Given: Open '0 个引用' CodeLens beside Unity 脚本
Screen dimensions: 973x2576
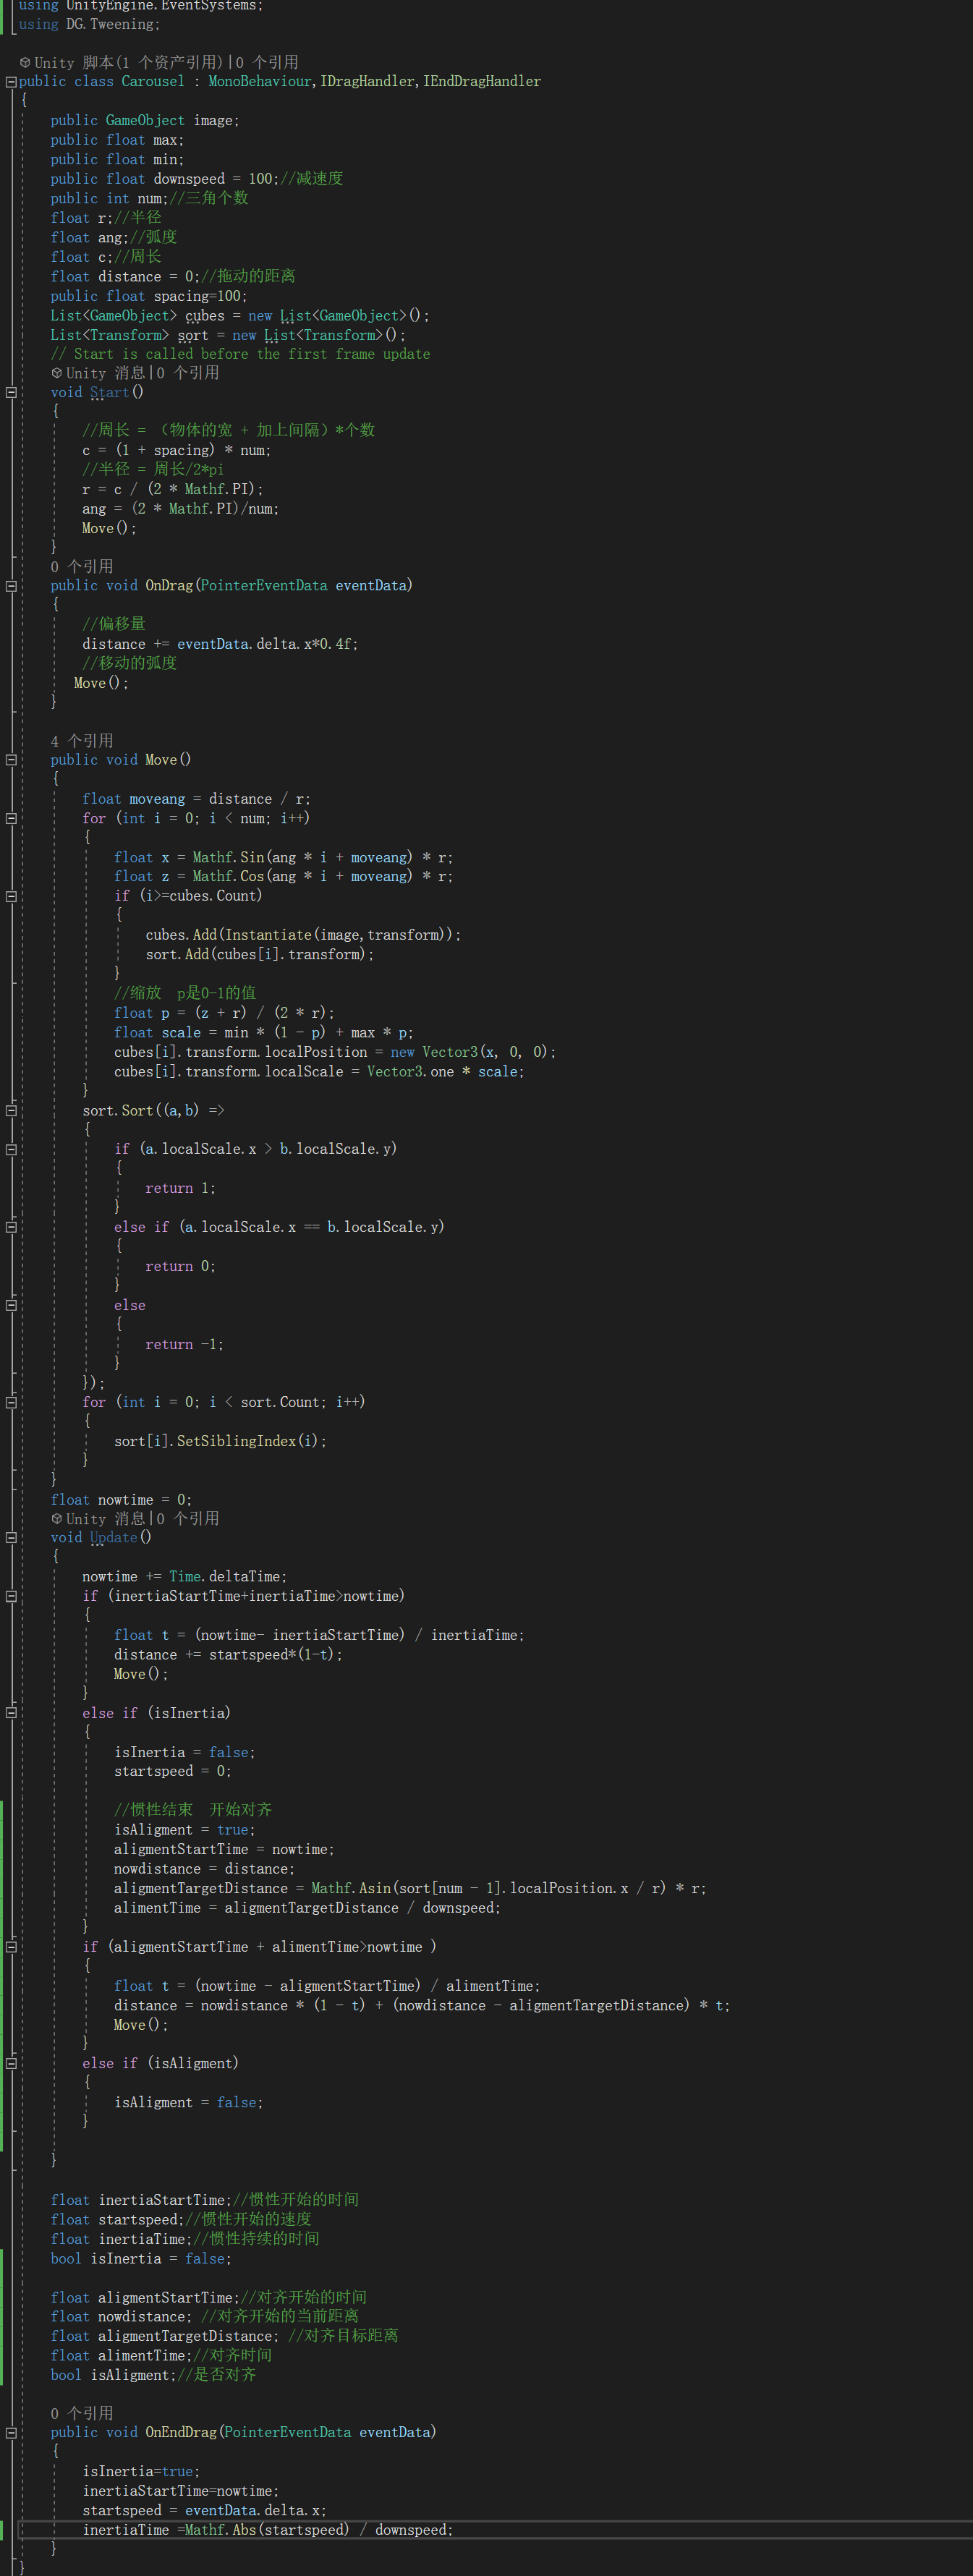Looking at the screenshot, I should coord(266,63).
